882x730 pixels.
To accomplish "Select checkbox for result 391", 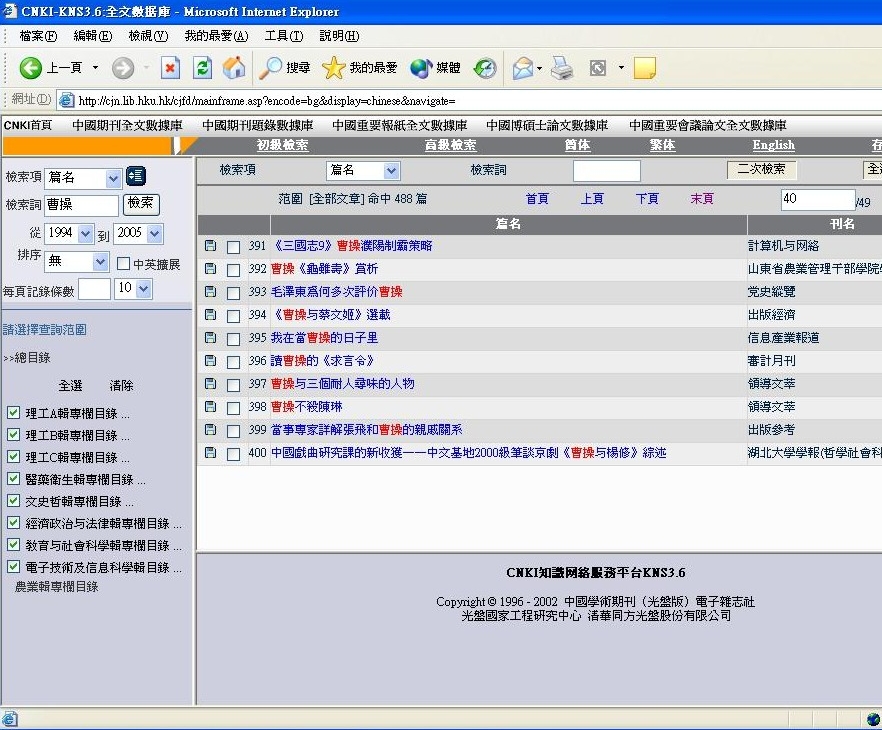I will 233,247.
